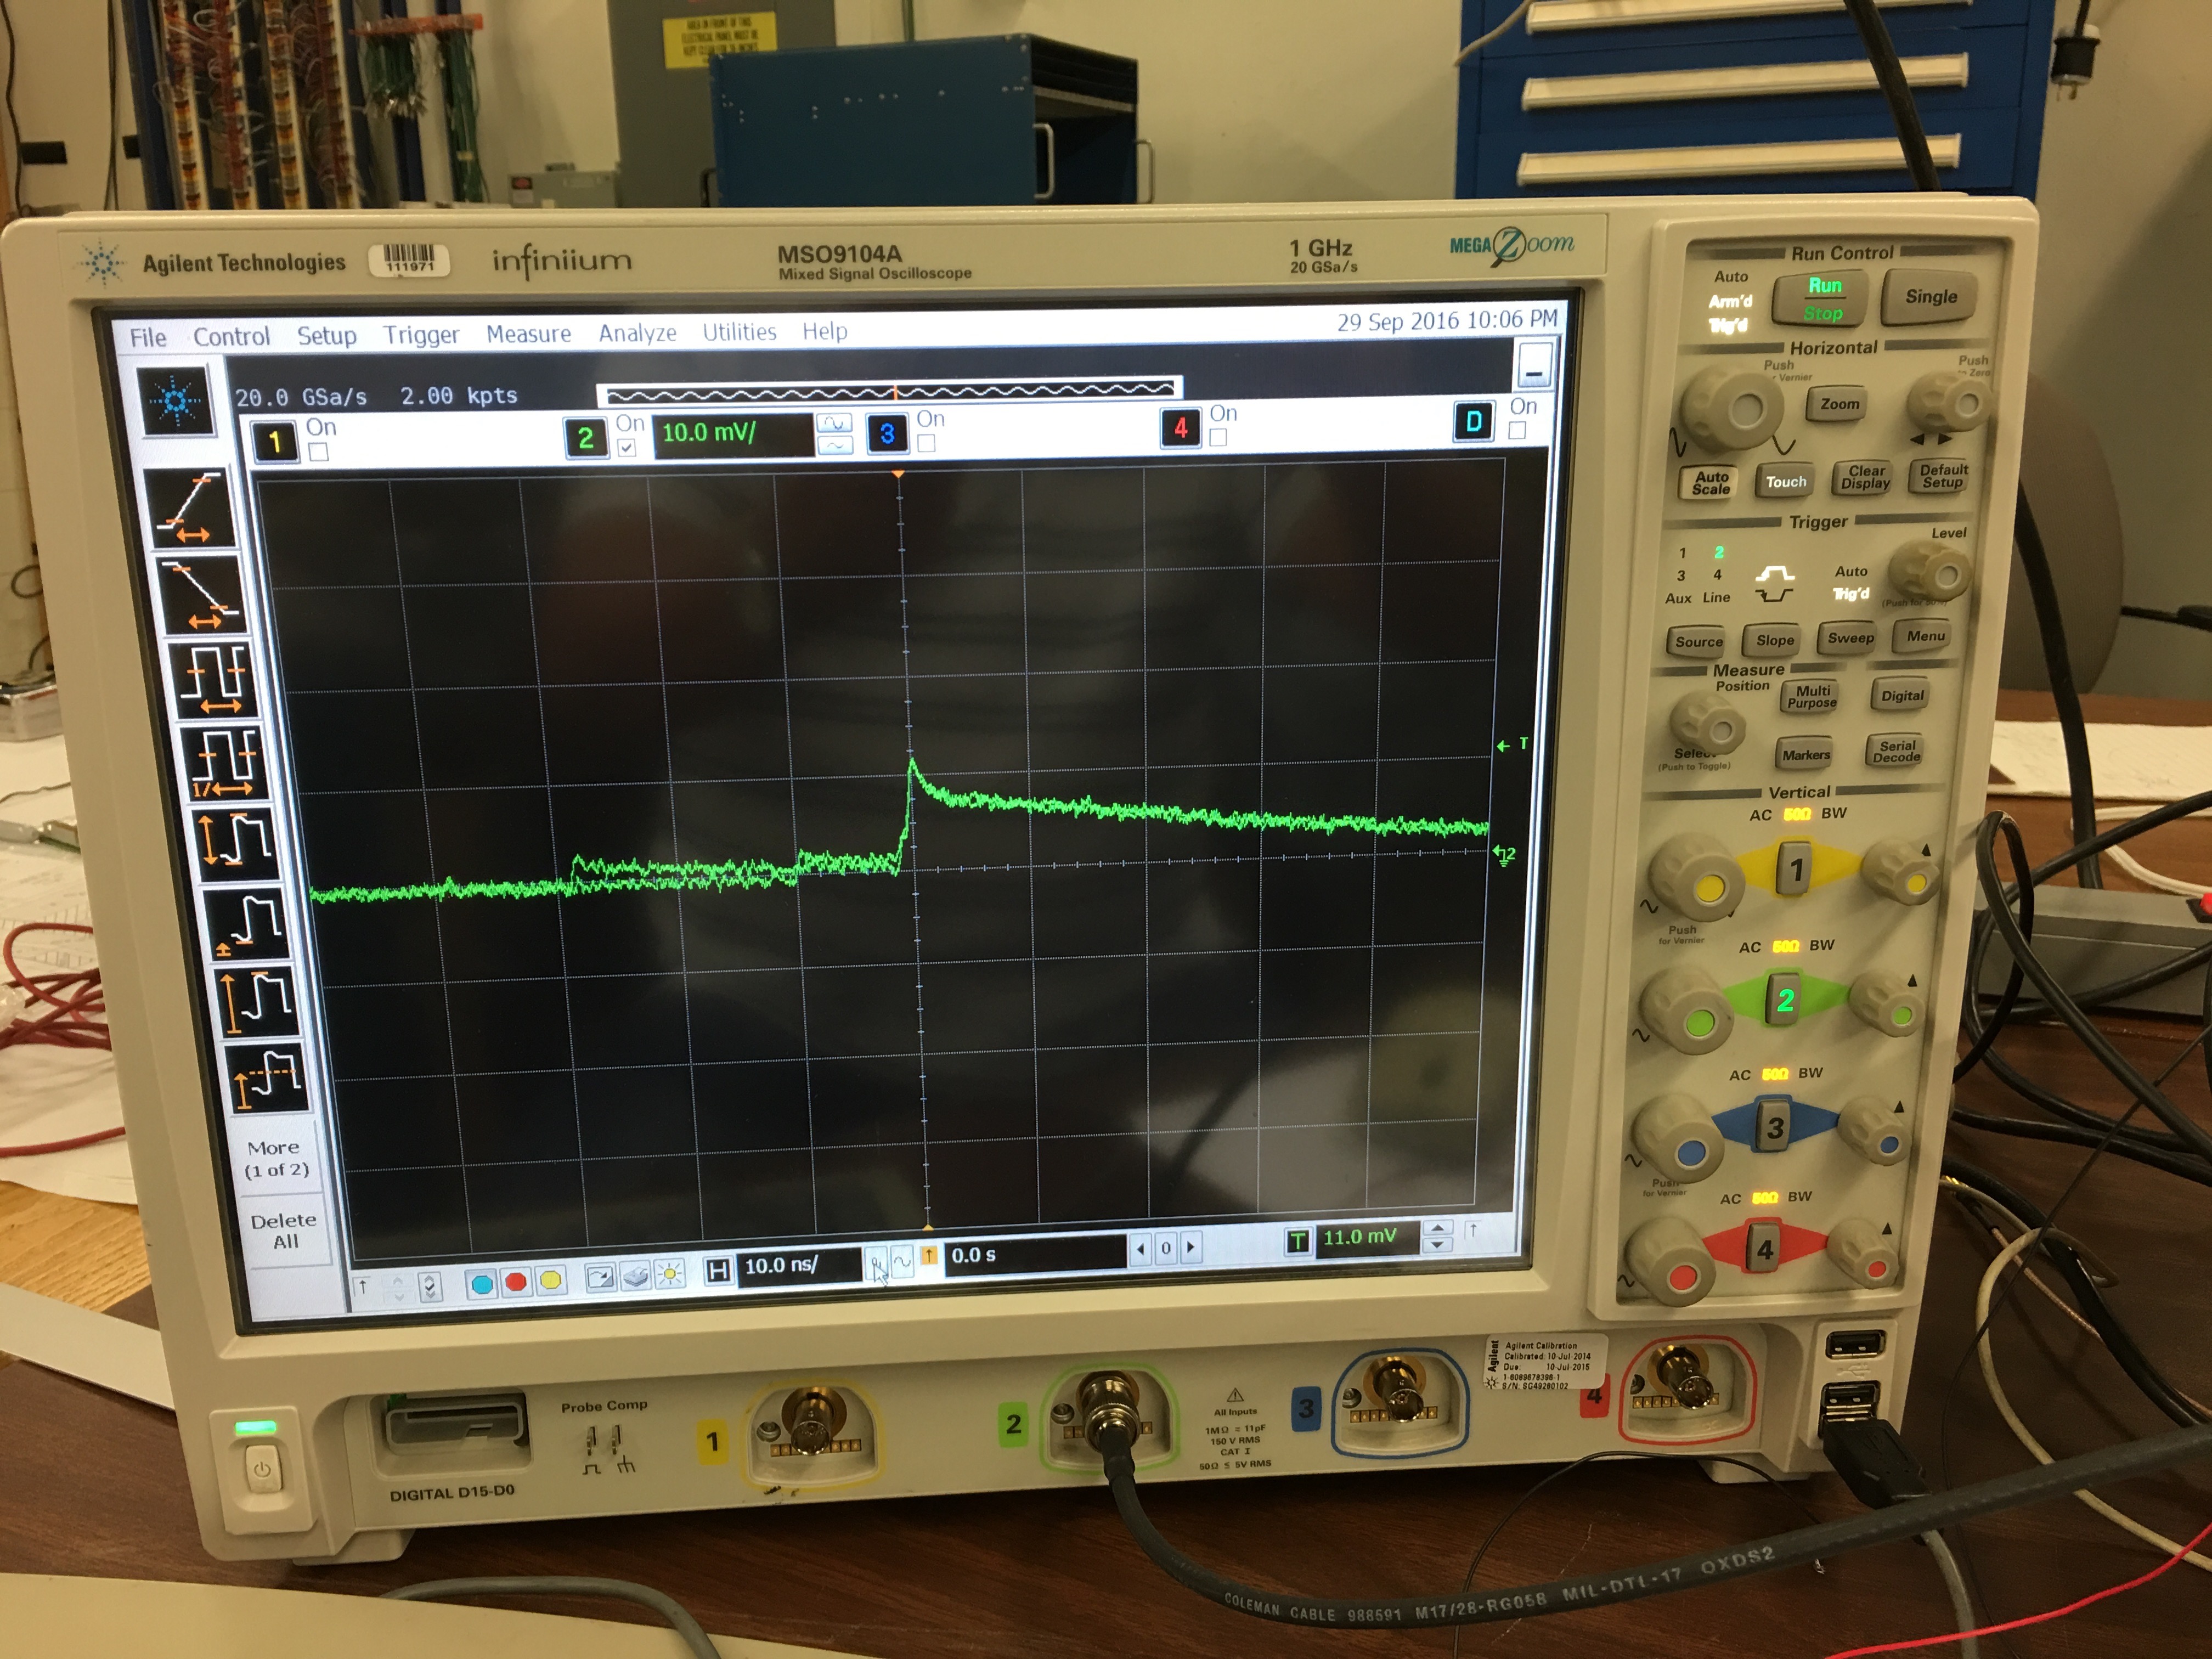The width and height of the screenshot is (2212, 1659).
Task: Select the rise time measurement icon
Action: (190, 508)
